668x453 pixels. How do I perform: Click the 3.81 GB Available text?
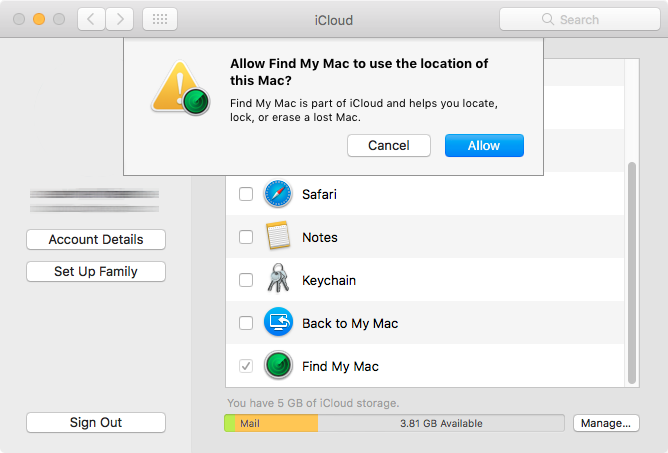coord(441,423)
